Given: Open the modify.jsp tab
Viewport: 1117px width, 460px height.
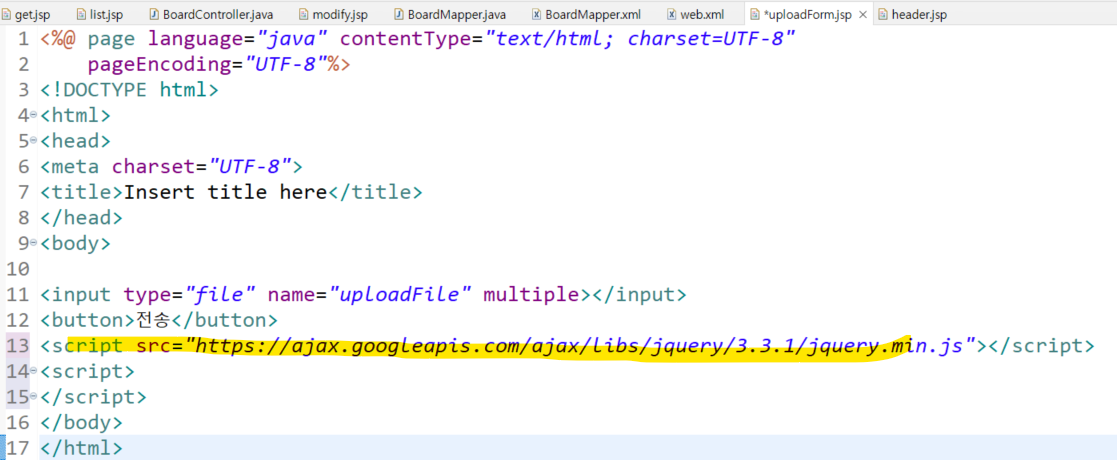Looking at the screenshot, I should (333, 14).
